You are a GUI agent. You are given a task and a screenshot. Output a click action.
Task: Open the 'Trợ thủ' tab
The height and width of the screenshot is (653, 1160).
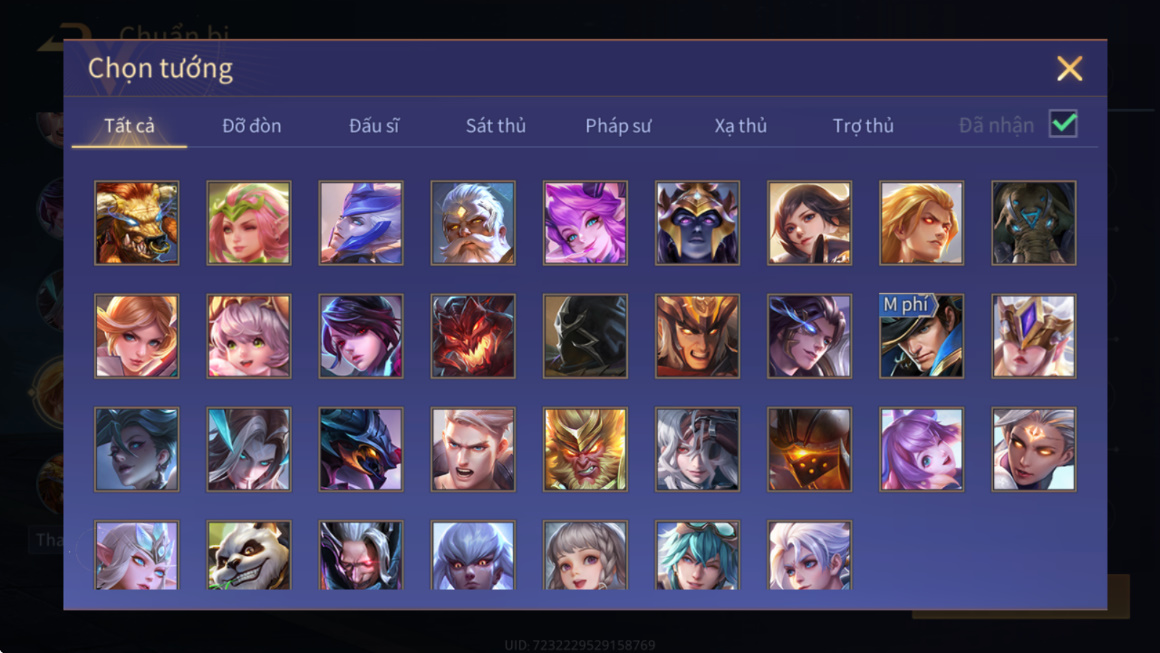pos(863,126)
